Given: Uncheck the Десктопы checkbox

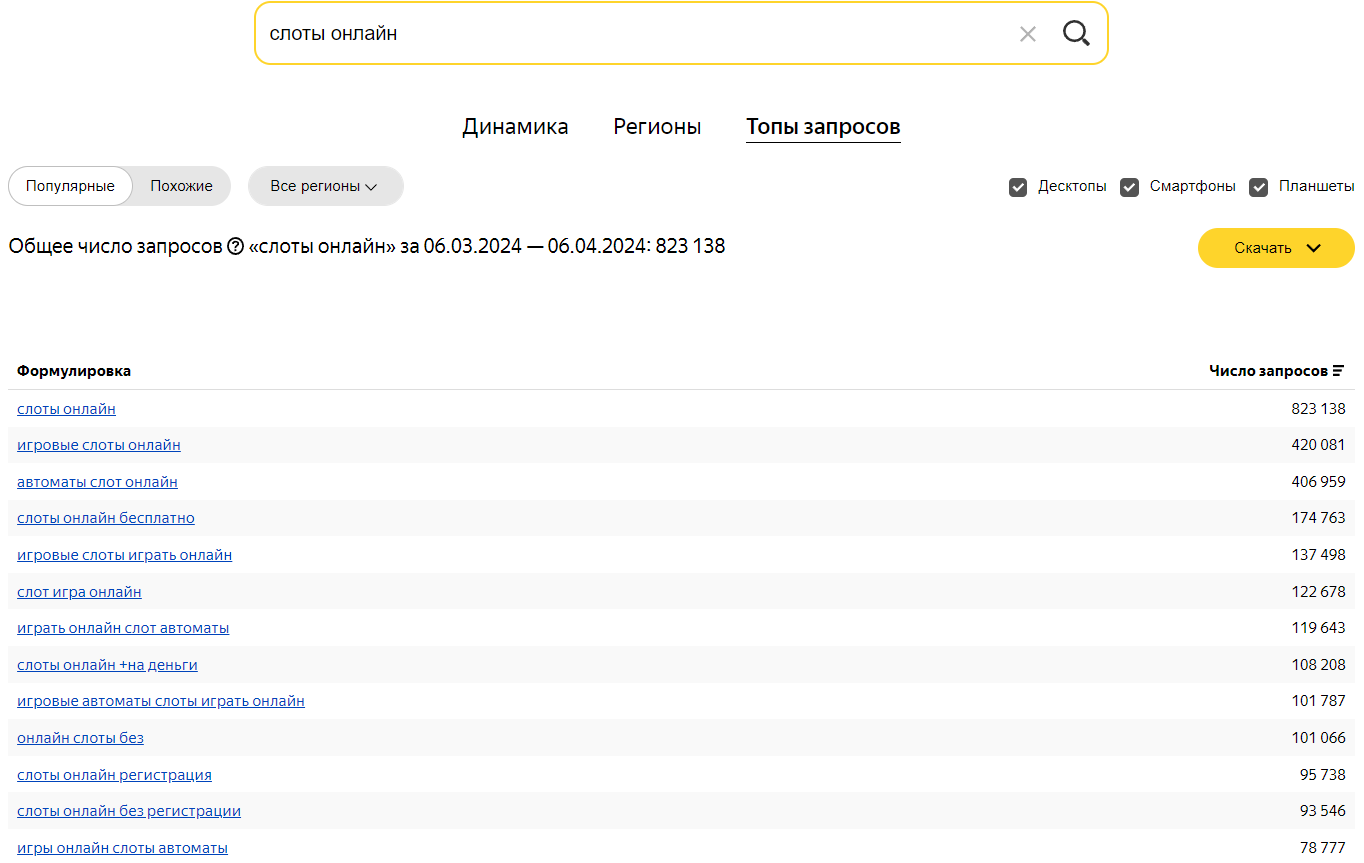Looking at the screenshot, I should tap(1018, 187).
